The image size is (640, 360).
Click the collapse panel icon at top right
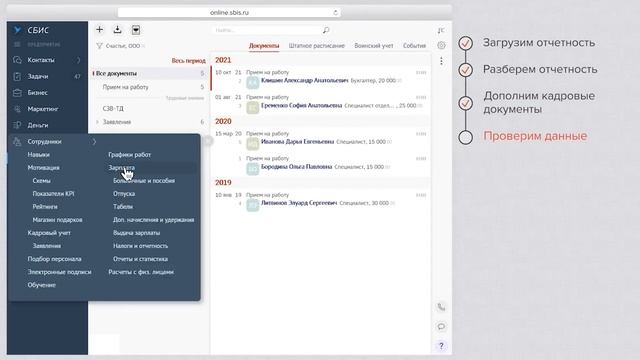click(x=441, y=31)
